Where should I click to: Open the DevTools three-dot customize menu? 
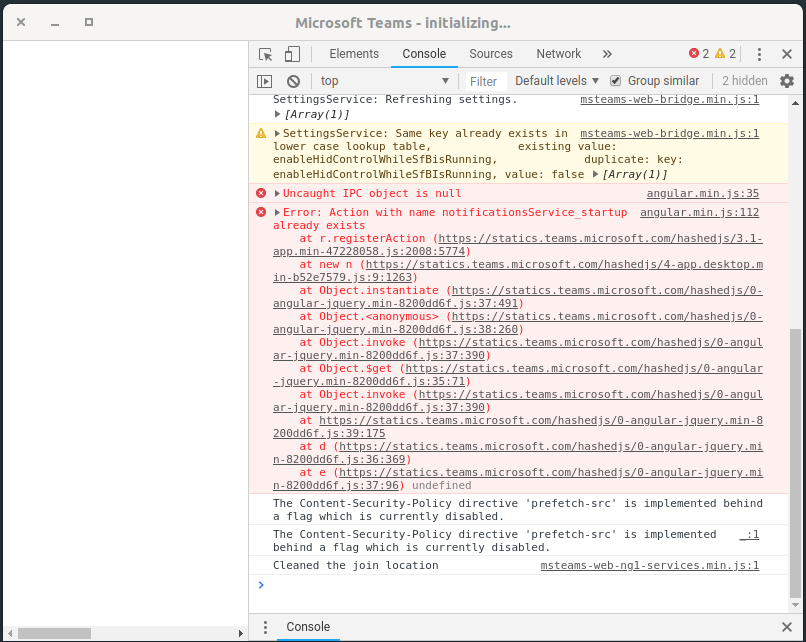point(759,54)
